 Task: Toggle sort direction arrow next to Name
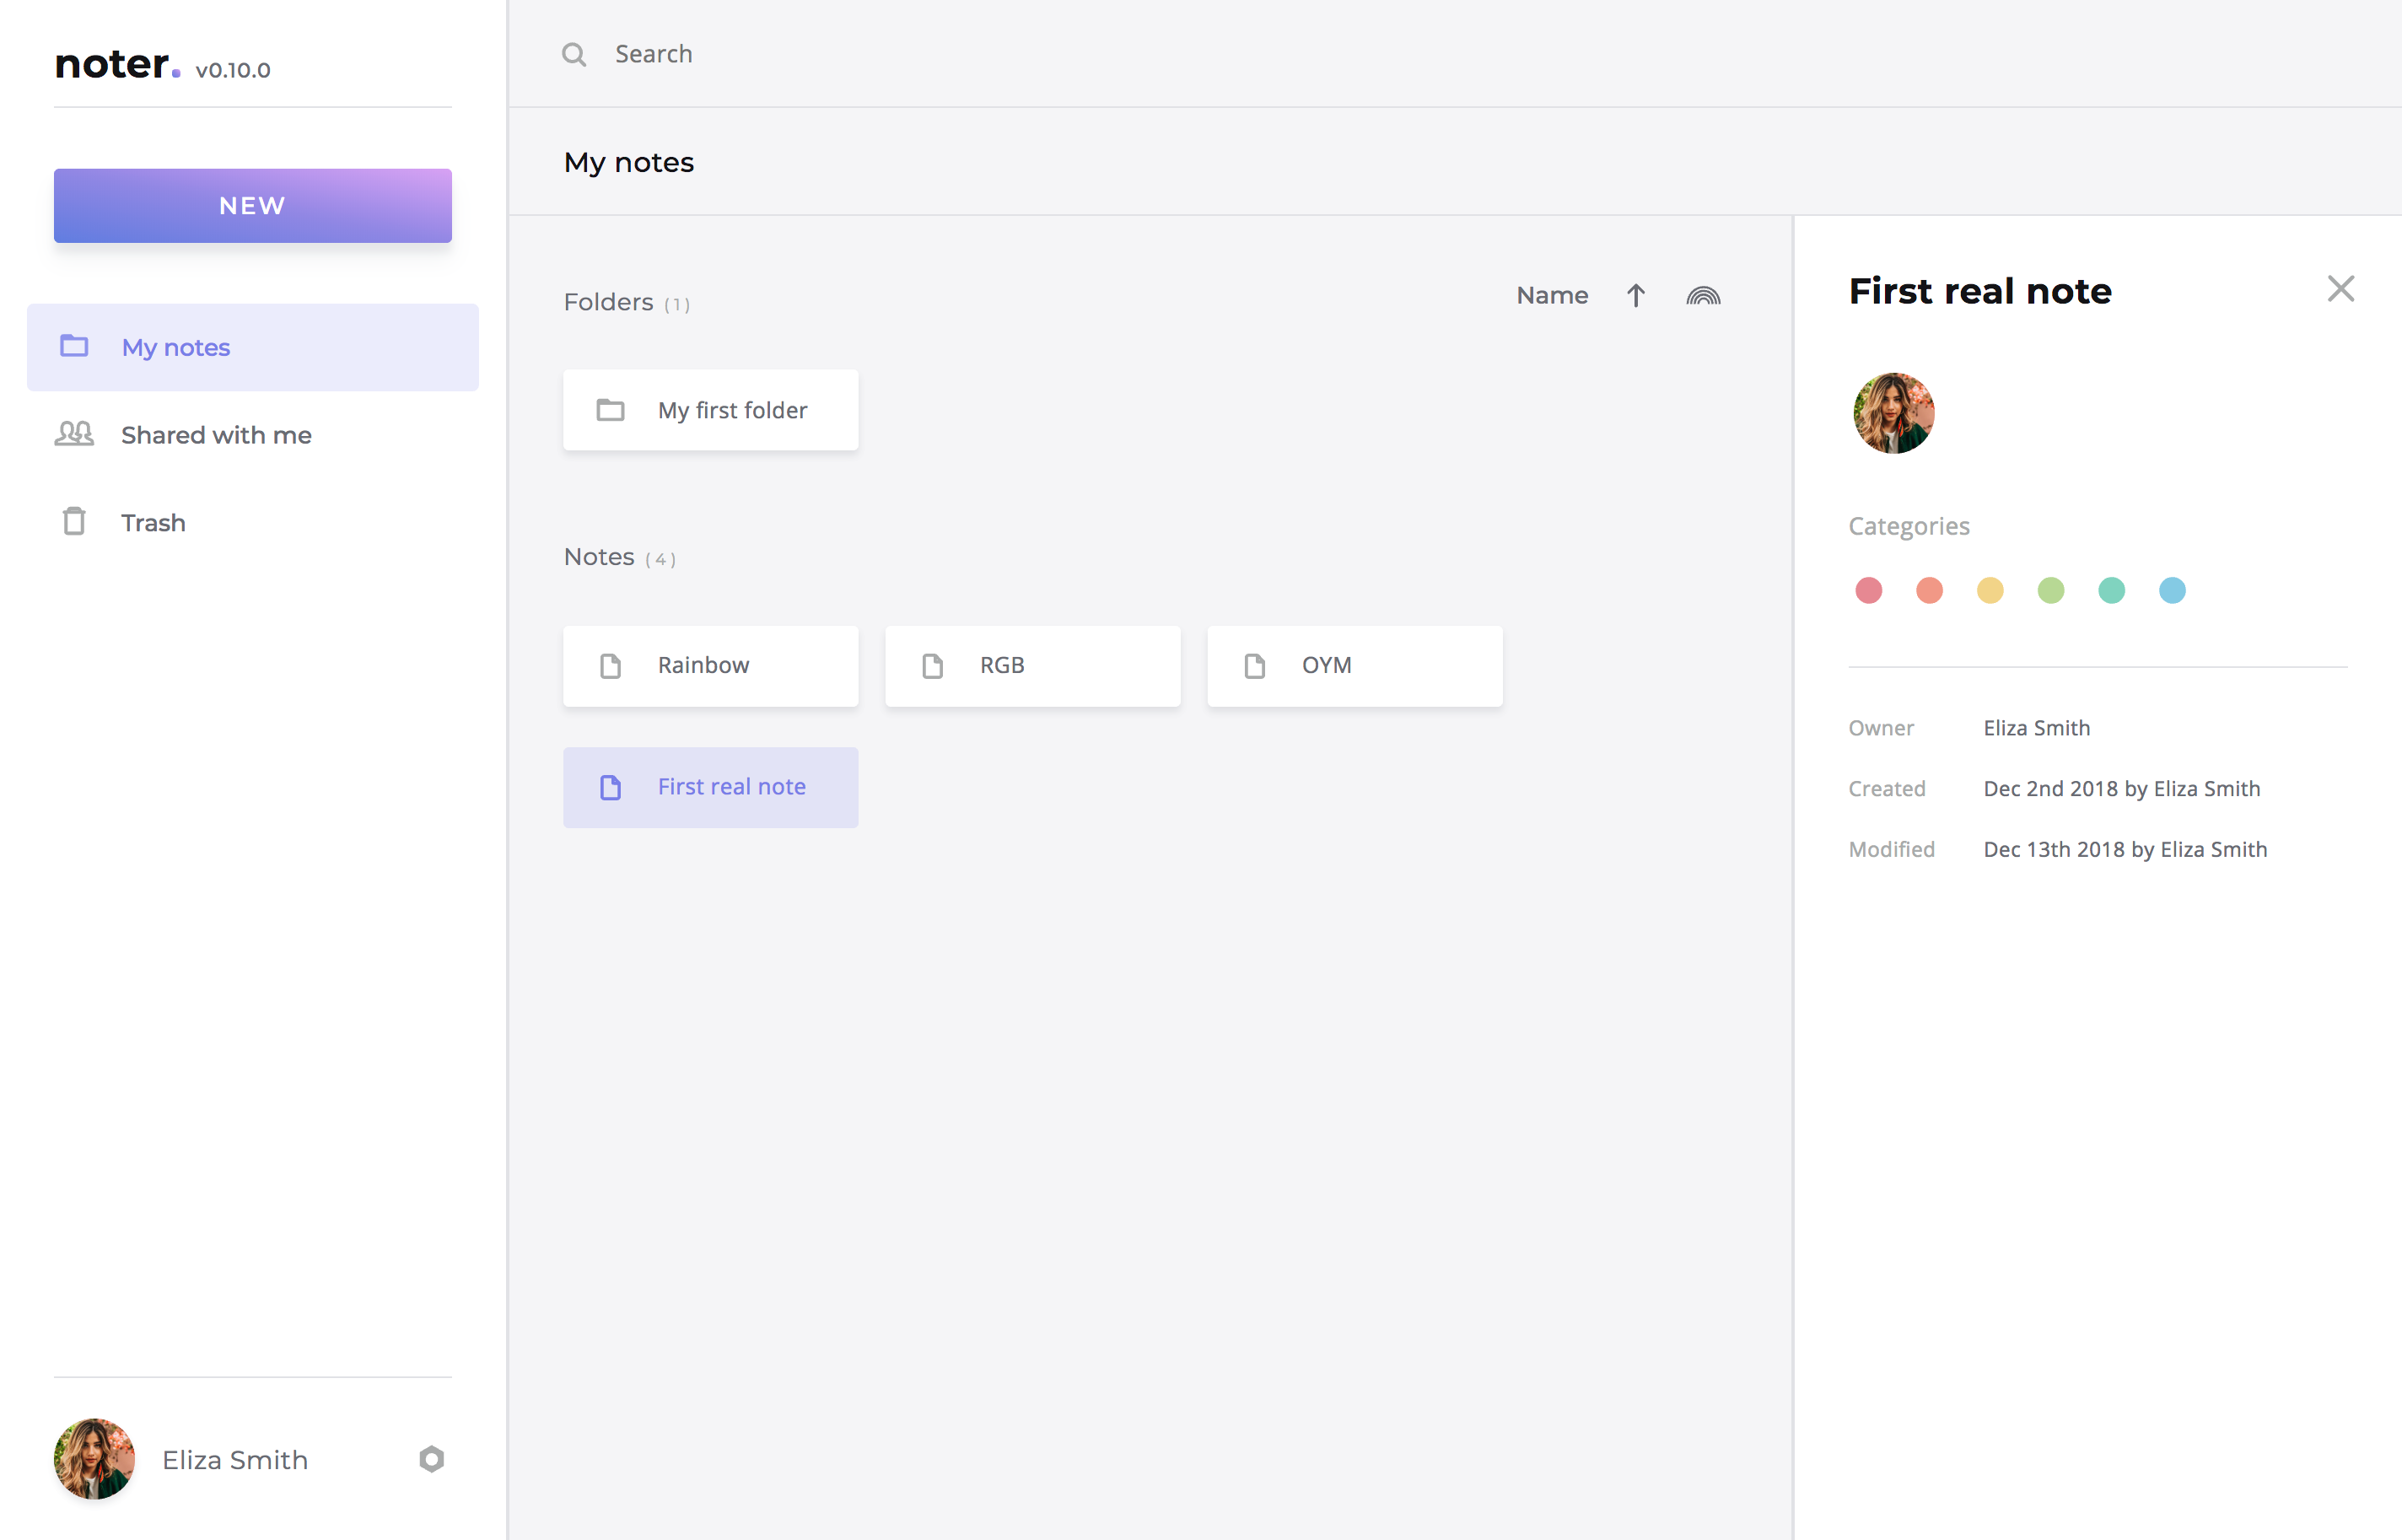(x=1635, y=296)
